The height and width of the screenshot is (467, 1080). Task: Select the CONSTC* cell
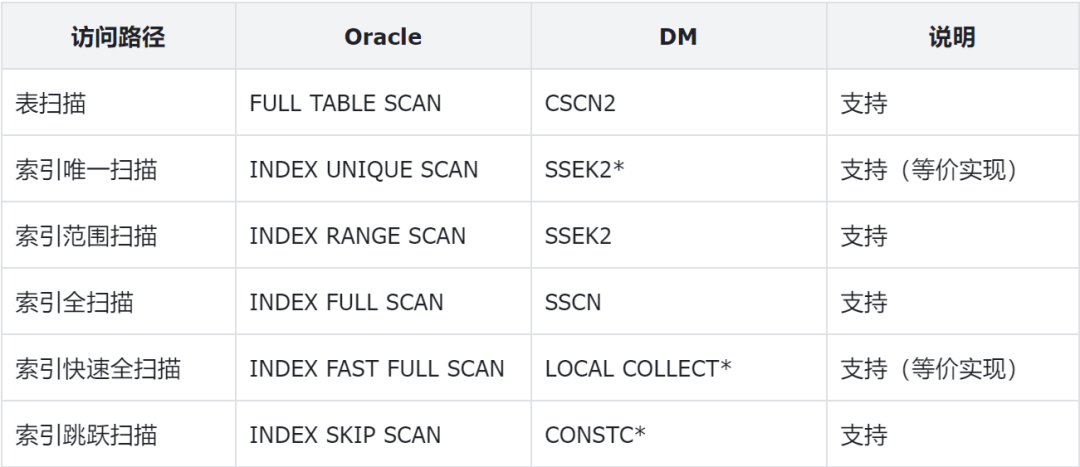coord(595,435)
